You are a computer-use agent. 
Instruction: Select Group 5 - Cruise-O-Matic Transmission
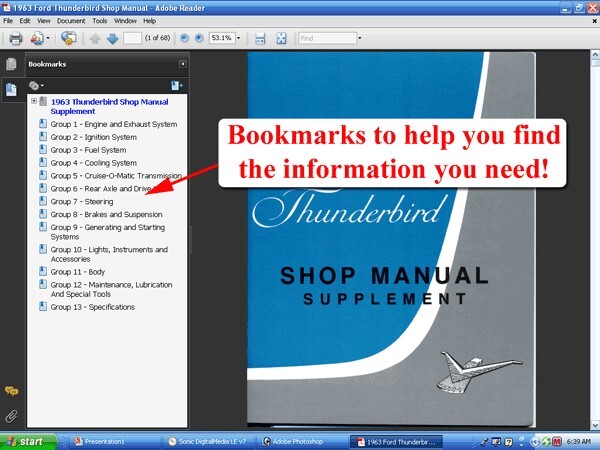[x=116, y=176]
